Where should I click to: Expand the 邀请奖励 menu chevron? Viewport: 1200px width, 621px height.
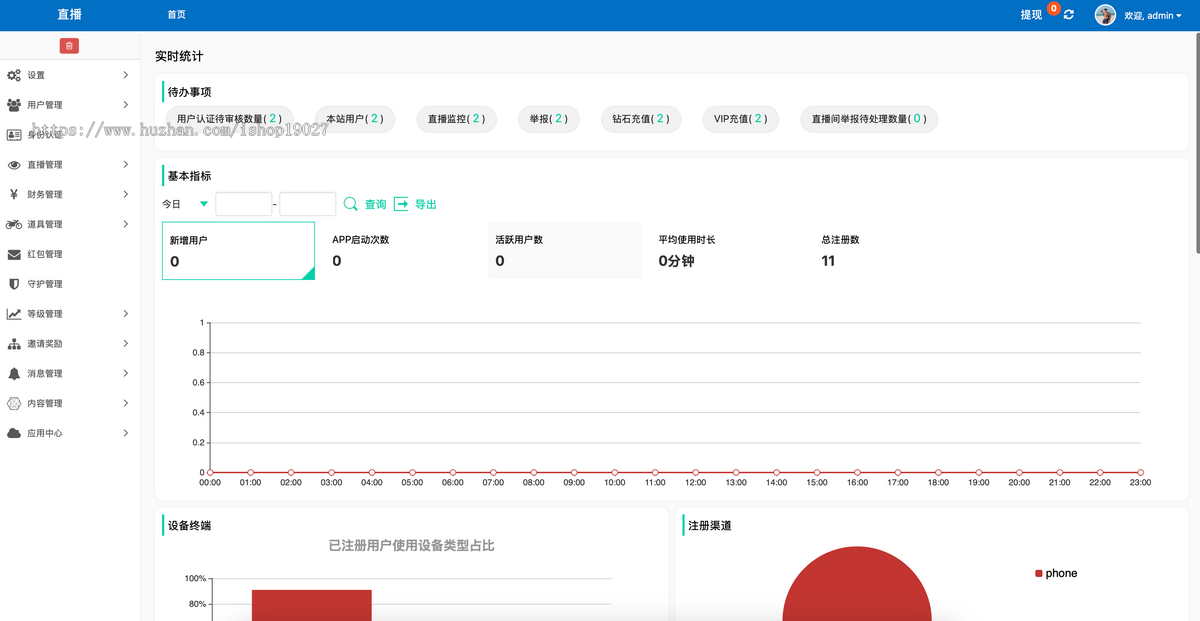pos(125,344)
